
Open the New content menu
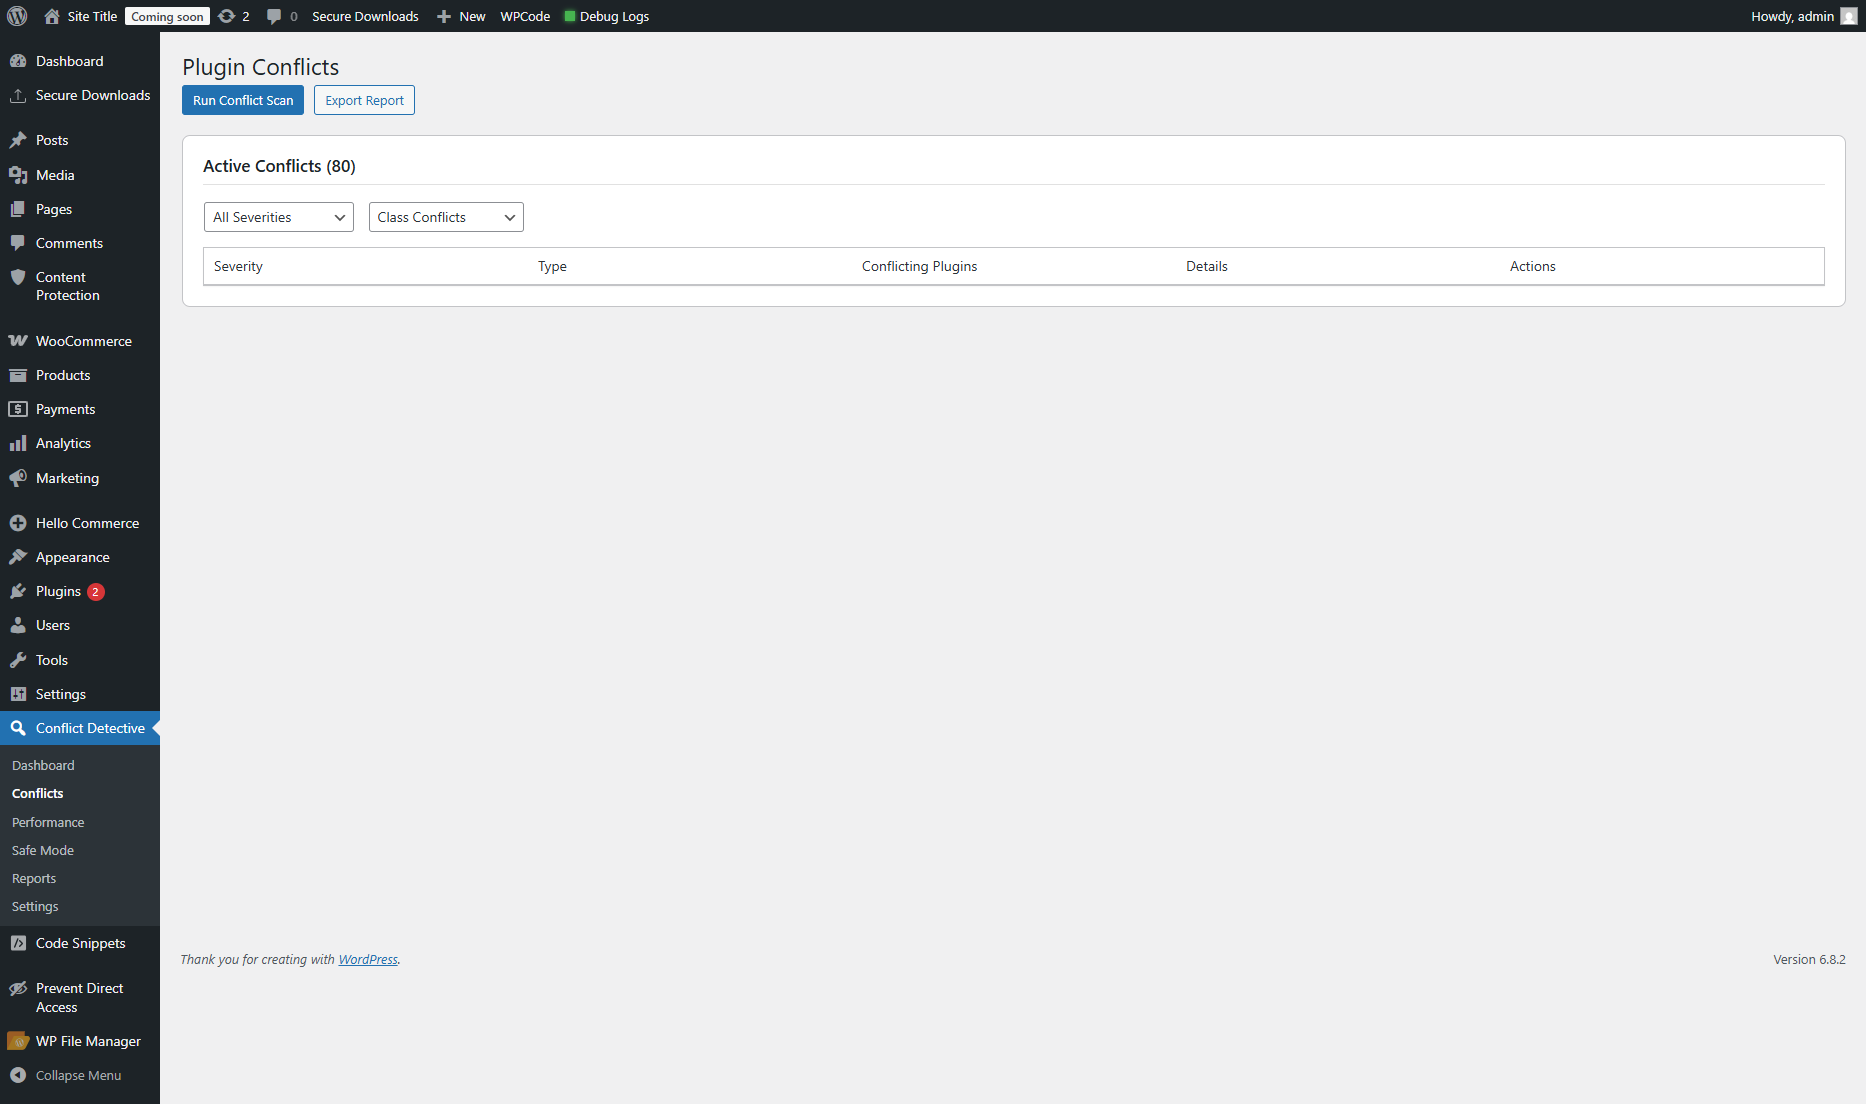point(461,16)
